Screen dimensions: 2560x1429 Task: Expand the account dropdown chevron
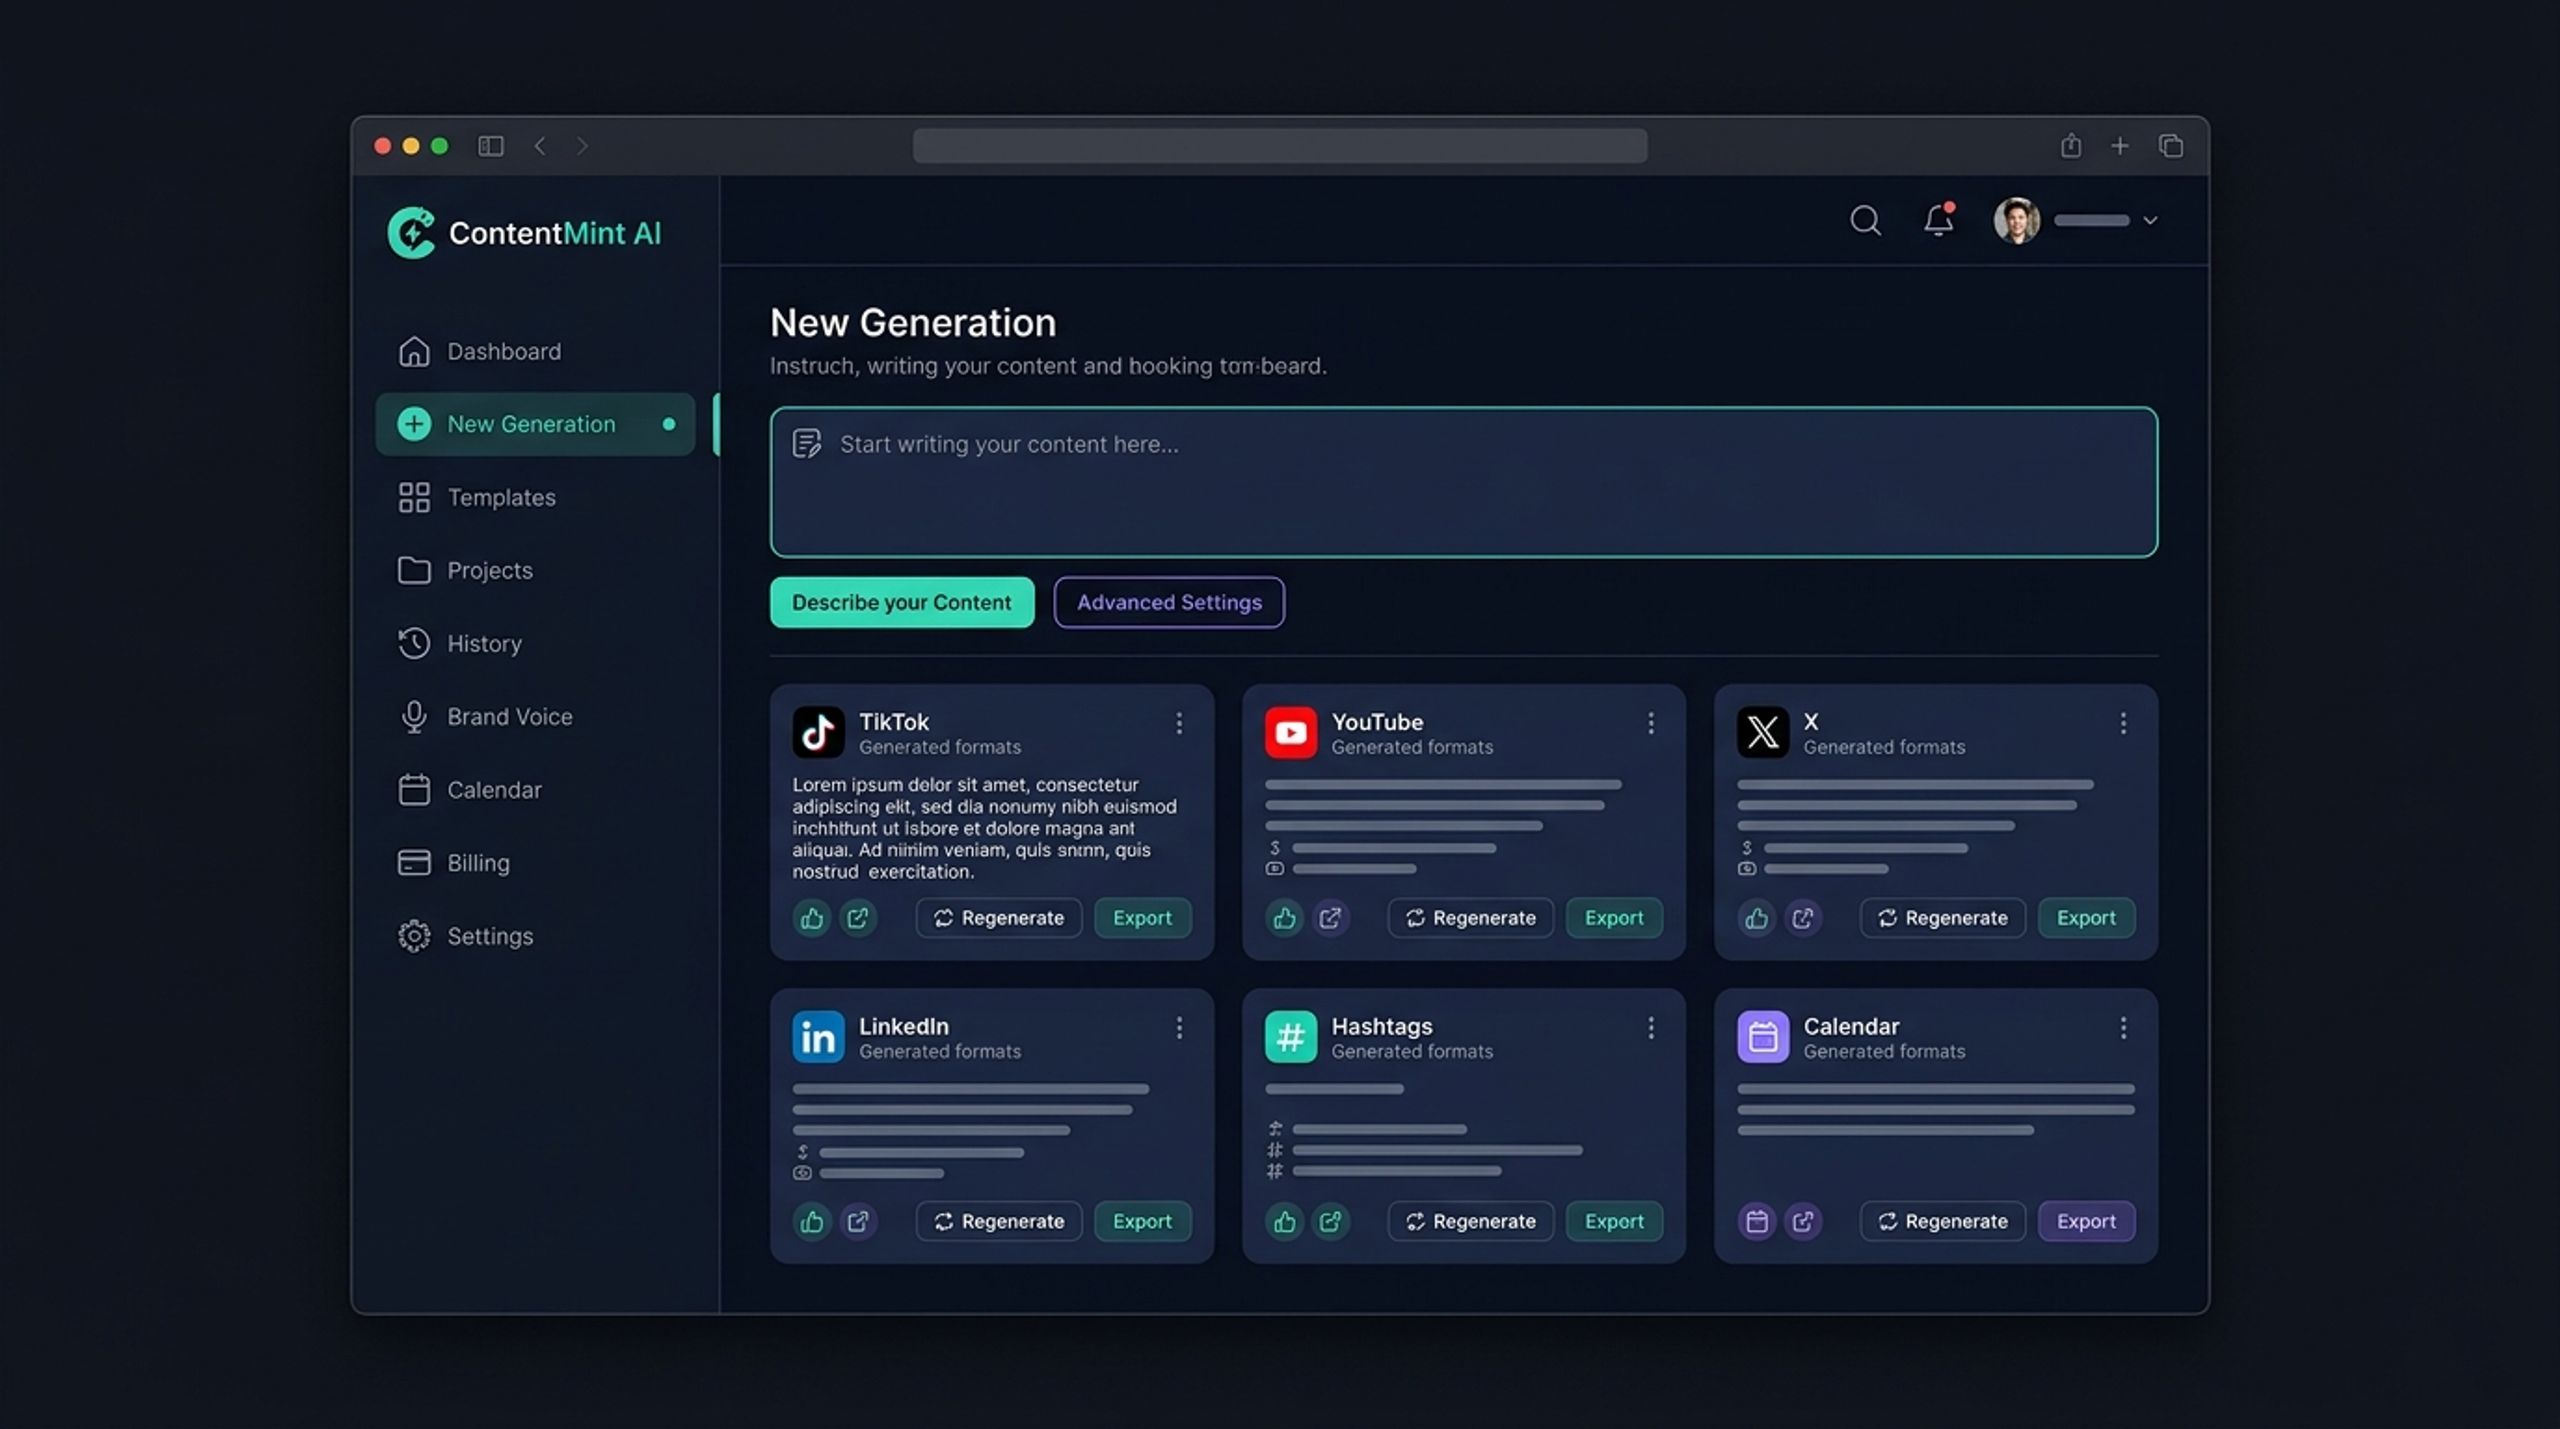tap(2150, 220)
